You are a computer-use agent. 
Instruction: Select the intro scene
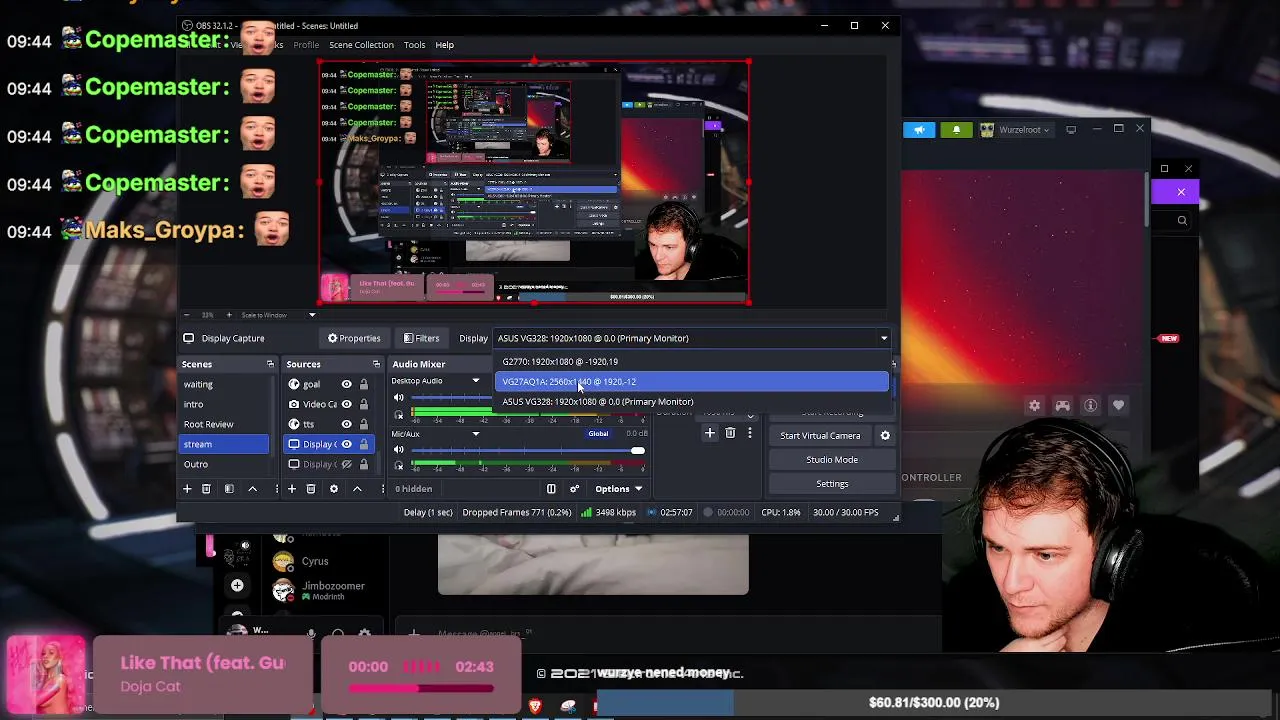click(x=224, y=404)
